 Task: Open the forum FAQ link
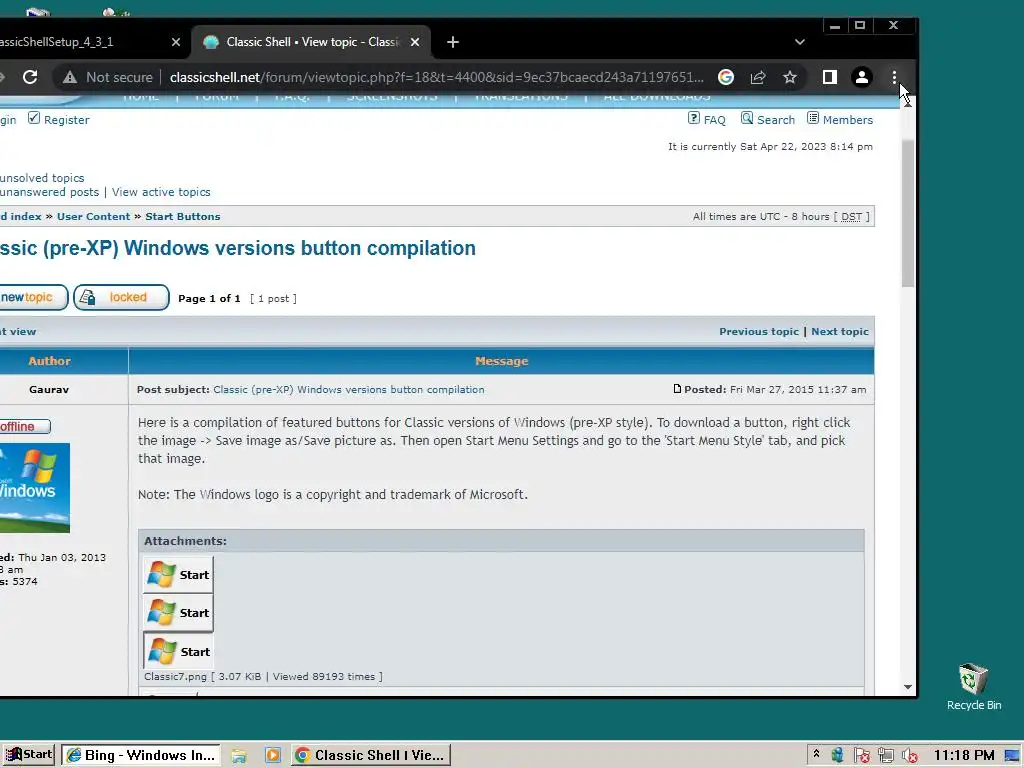pyautogui.click(x=714, y=120)
